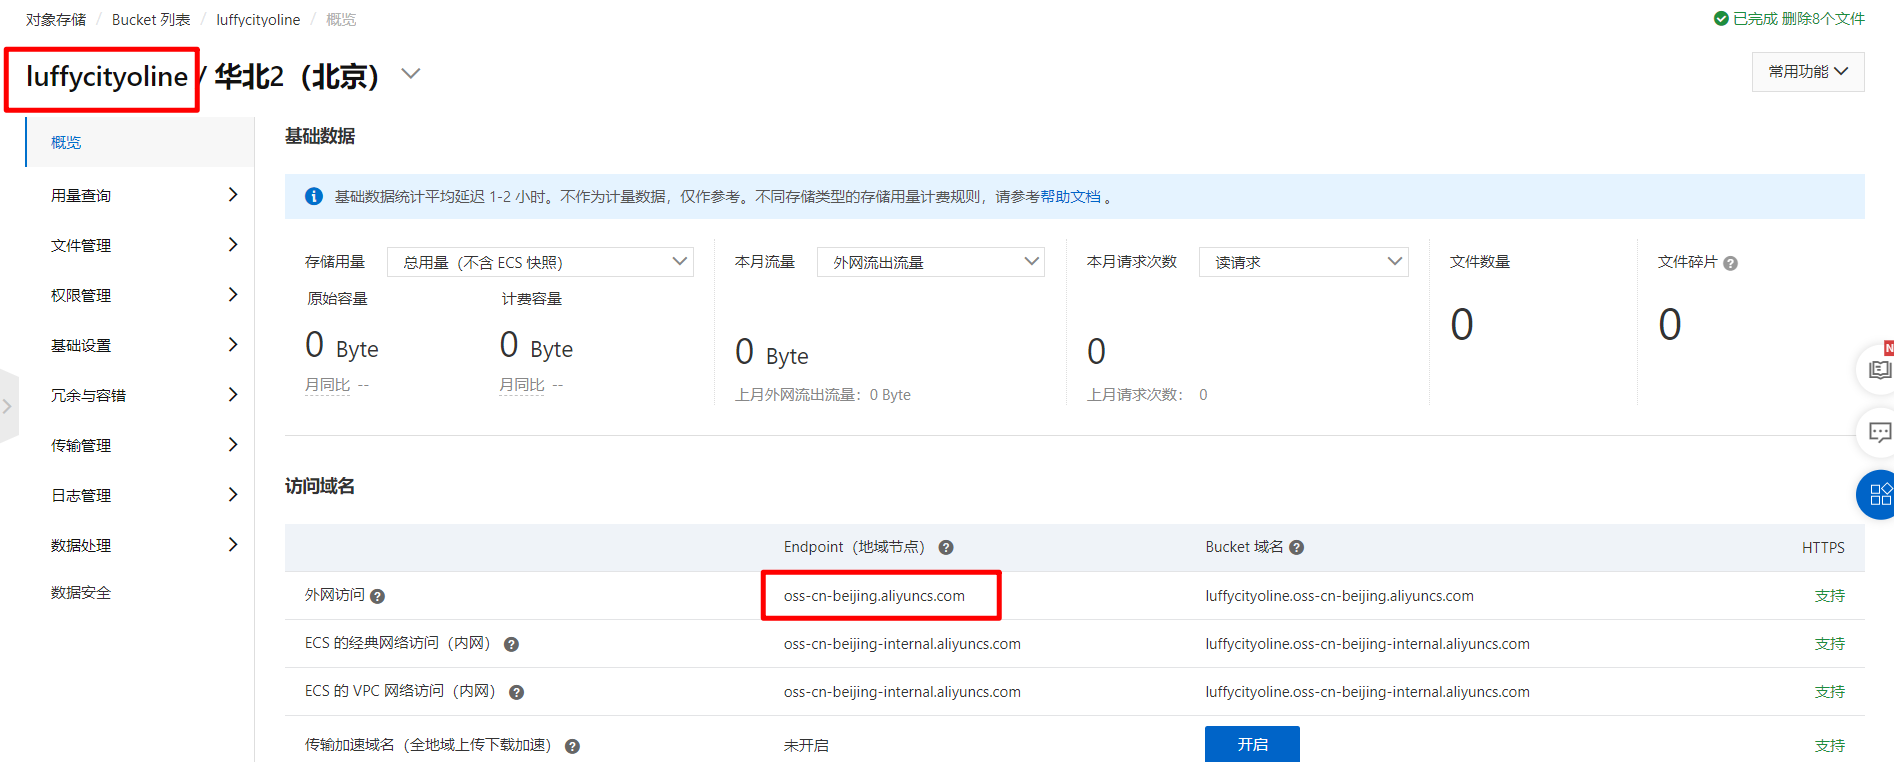
Task: Click help icon beside Endpoint（地域节点）
Action: click(x=946, y=548)
